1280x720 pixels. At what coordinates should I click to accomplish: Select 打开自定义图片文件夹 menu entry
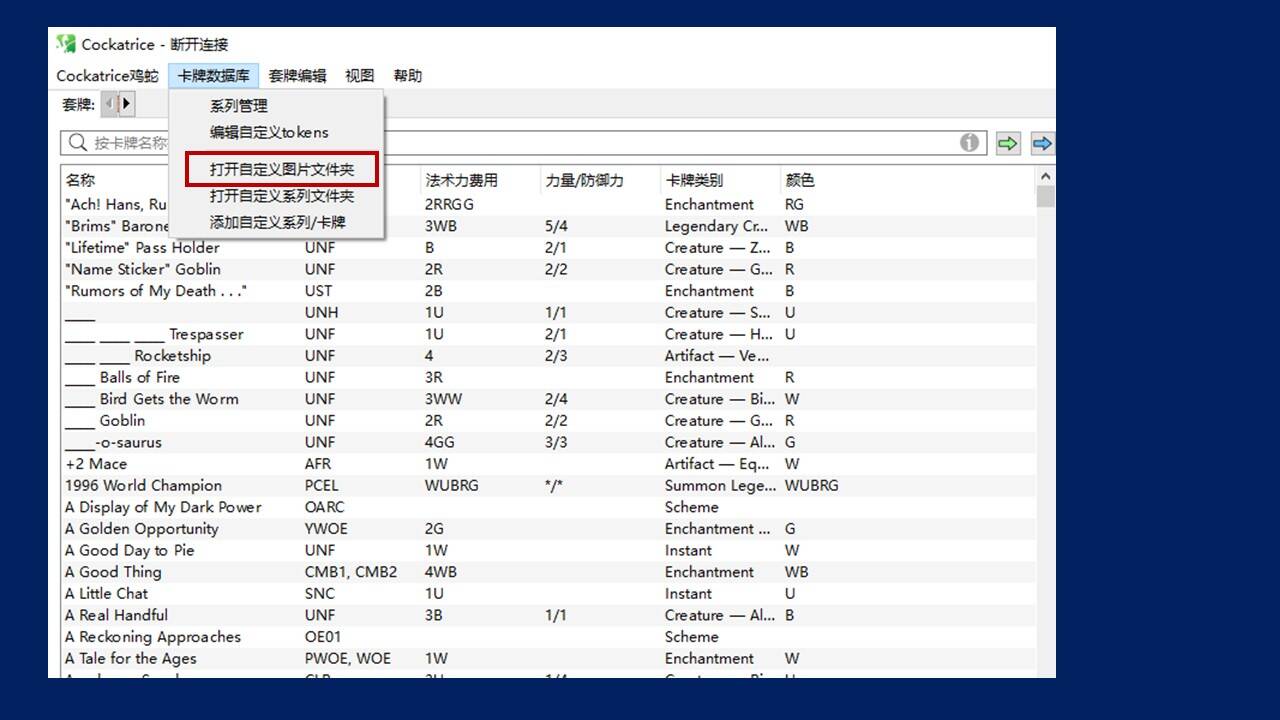point(281,170)
